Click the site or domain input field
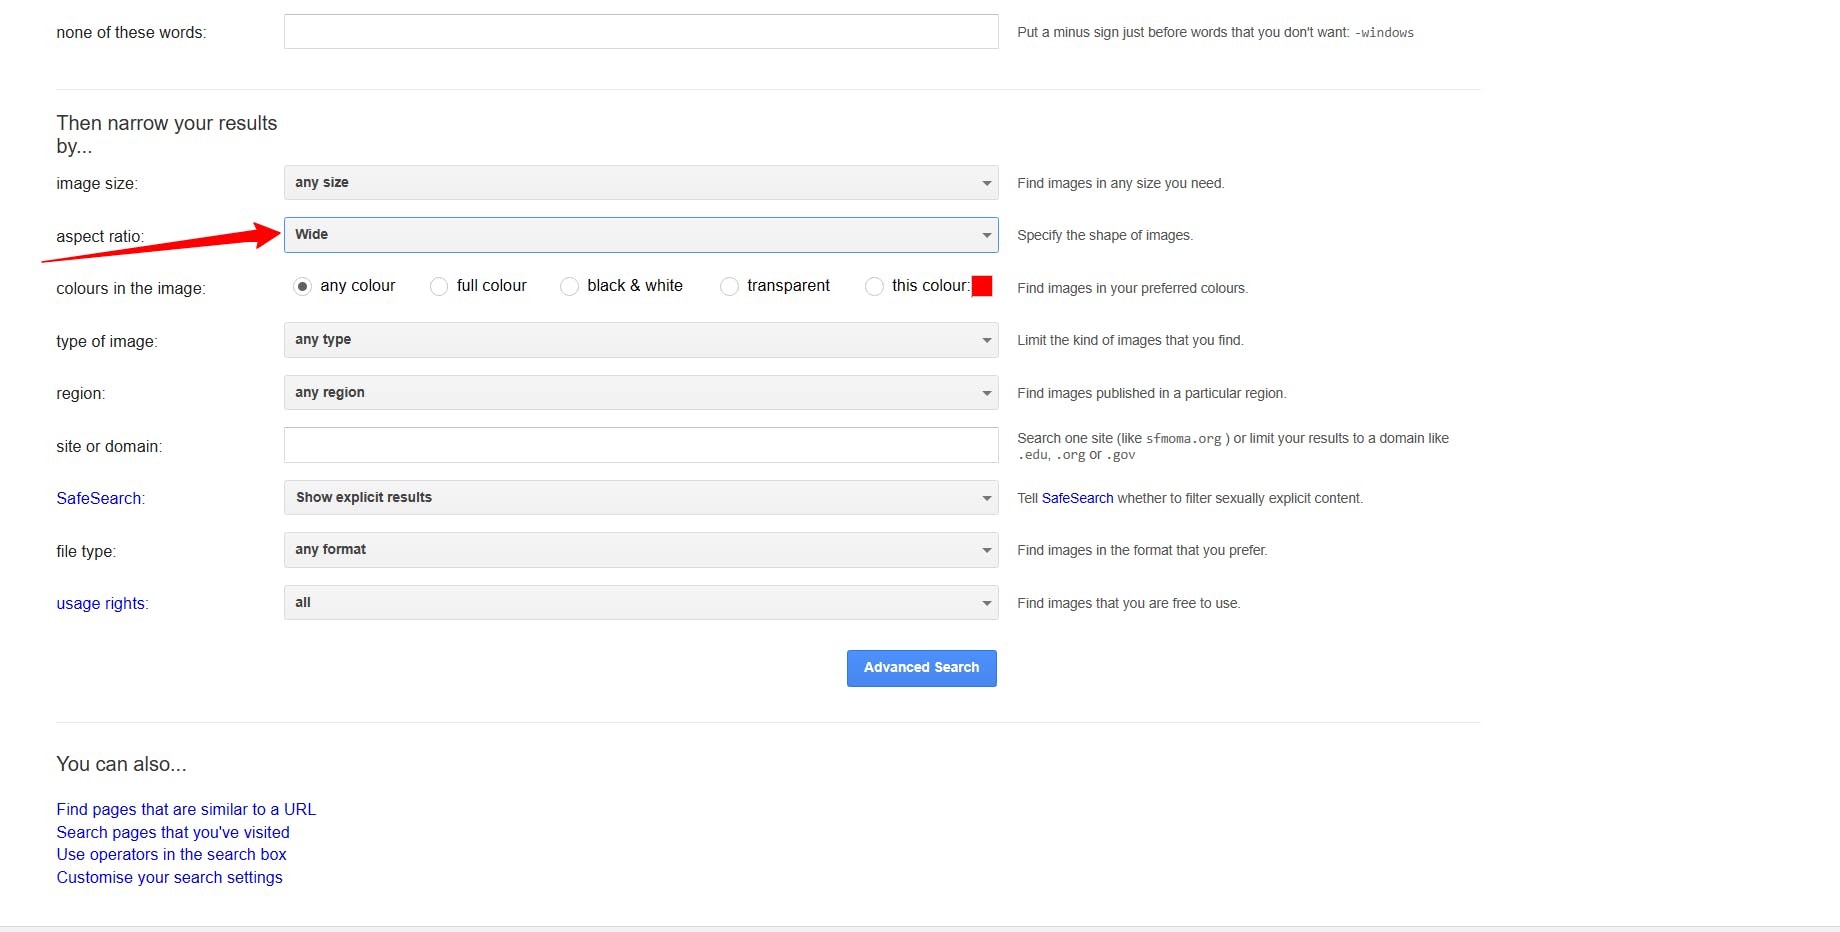Image resolution: width=1840 pixels, height=932 pixels. (641, 445)
